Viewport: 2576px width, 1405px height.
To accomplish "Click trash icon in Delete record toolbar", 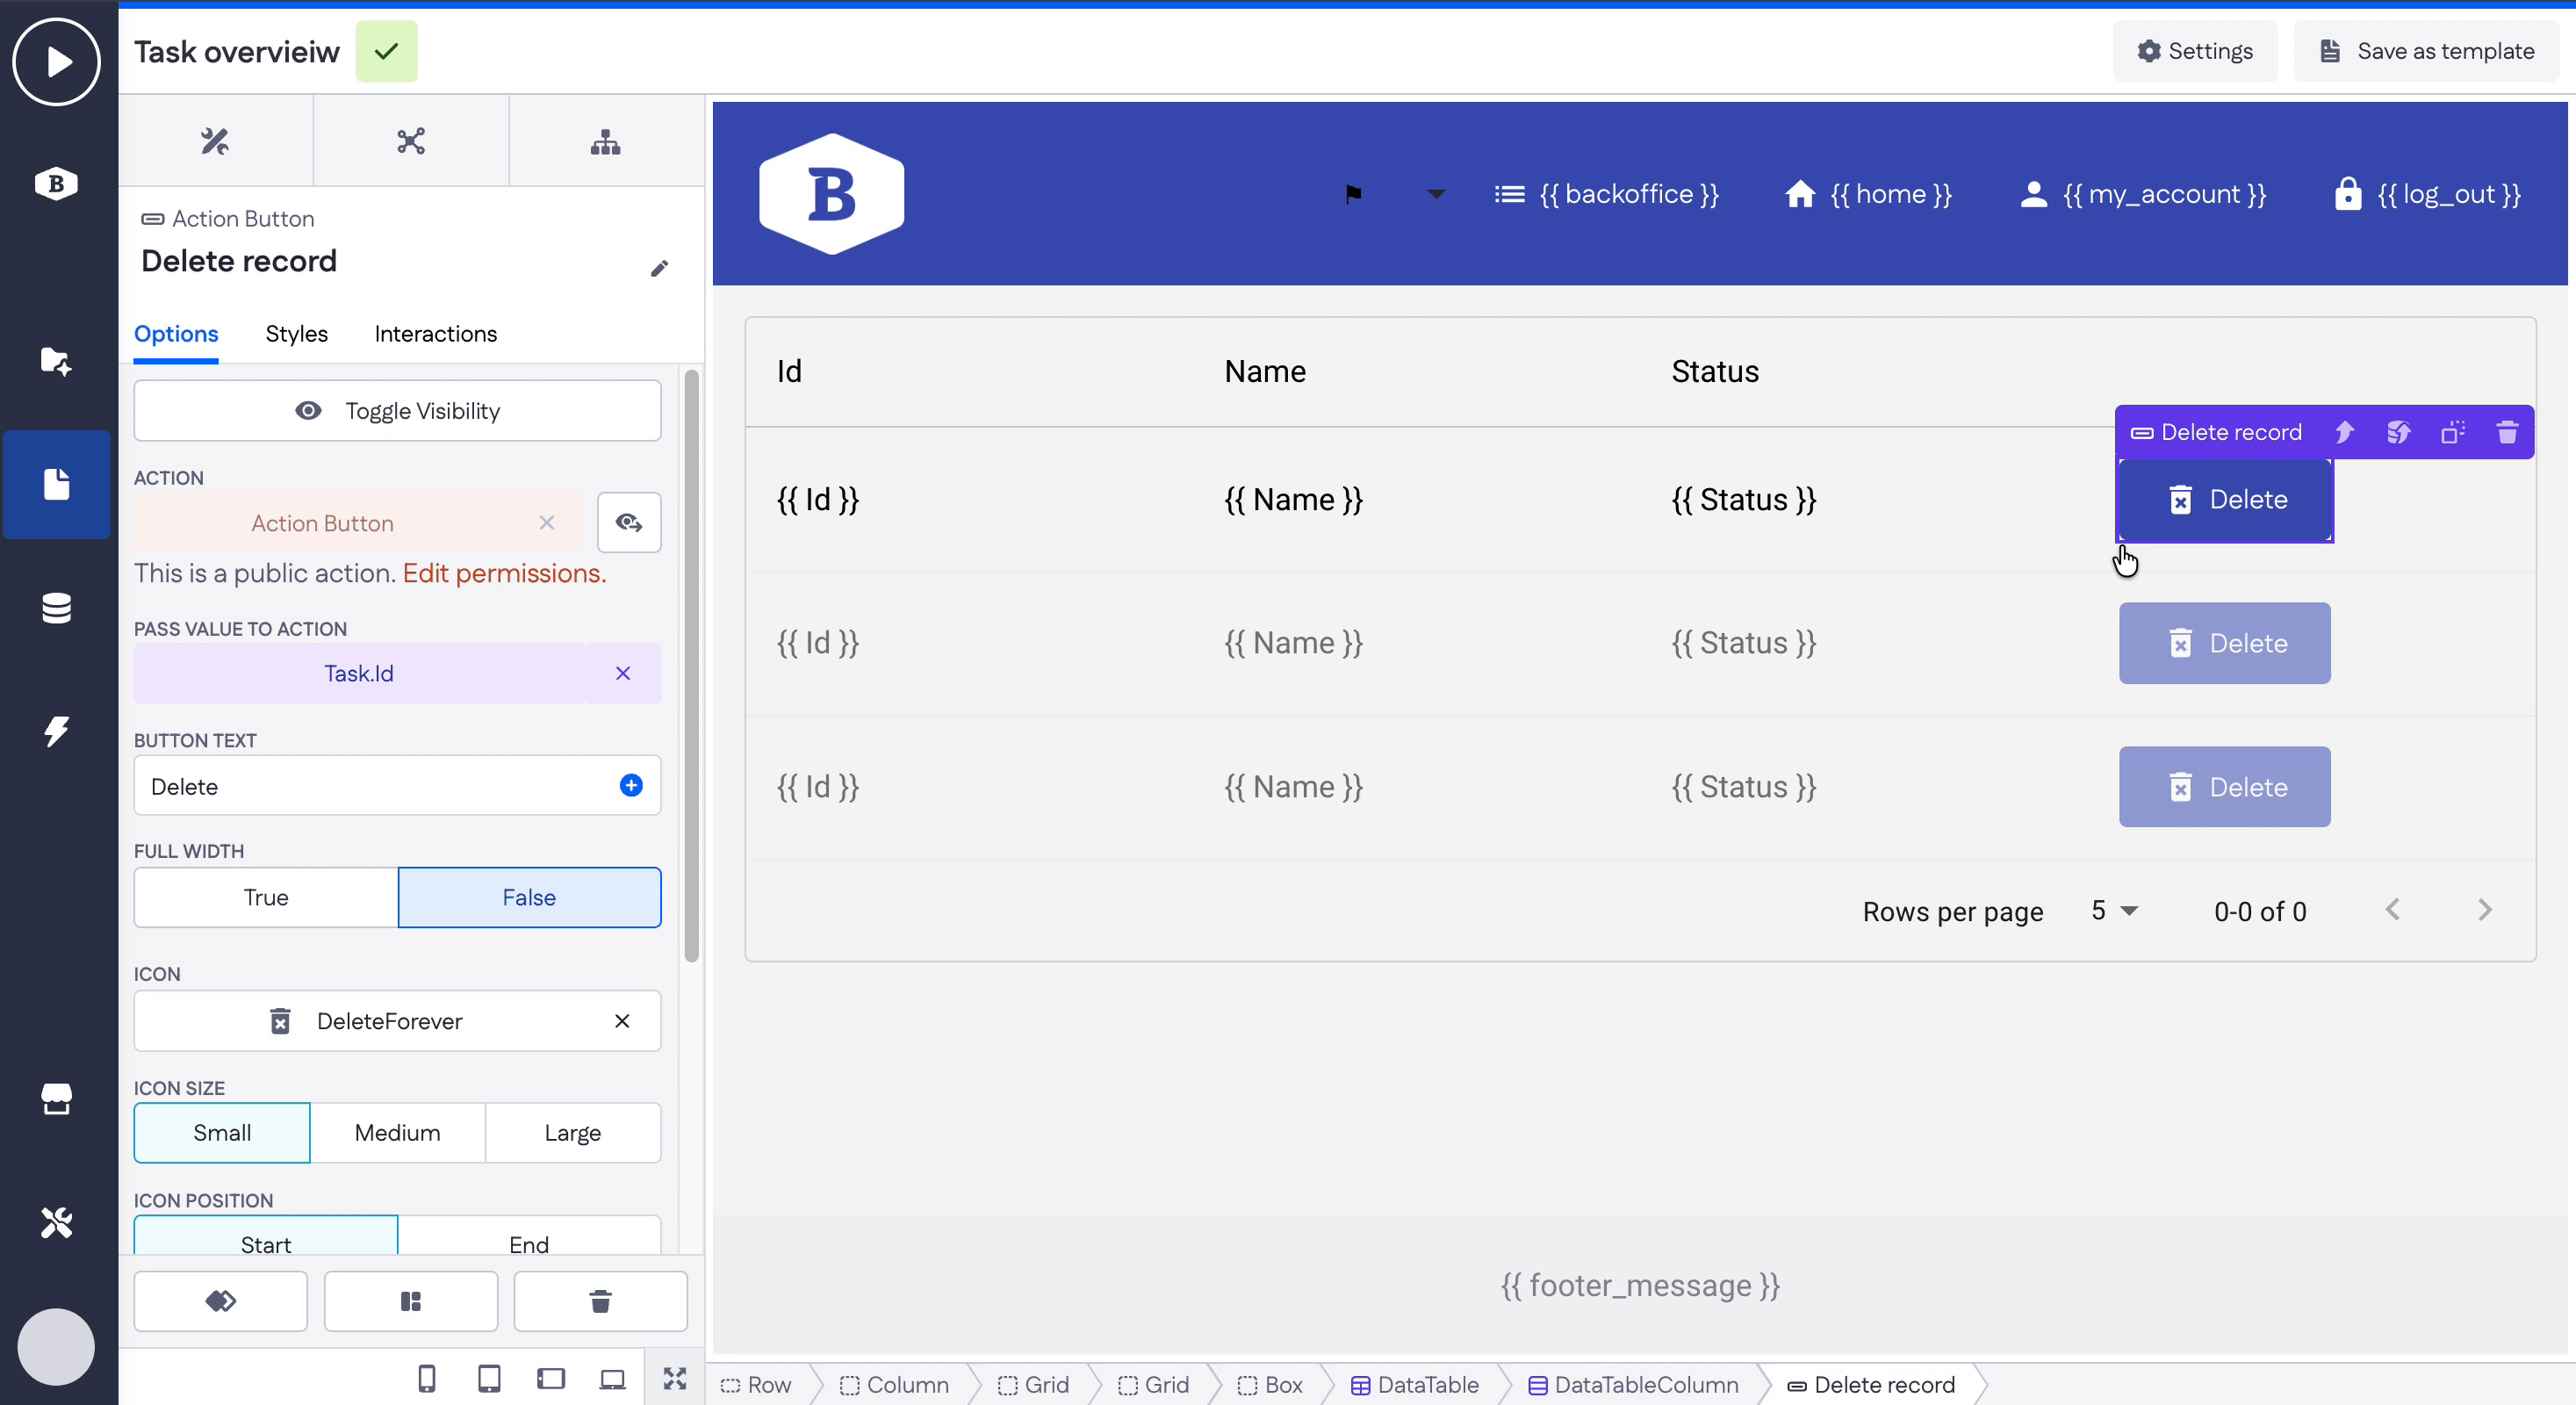I will 2506,432.
